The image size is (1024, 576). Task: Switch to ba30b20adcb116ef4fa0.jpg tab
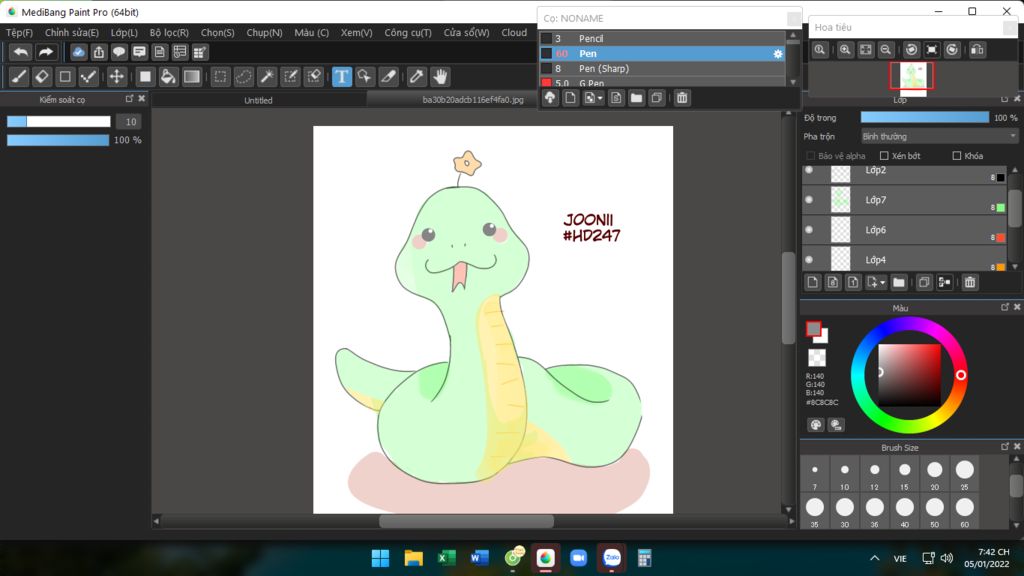[x=473, y=100]
